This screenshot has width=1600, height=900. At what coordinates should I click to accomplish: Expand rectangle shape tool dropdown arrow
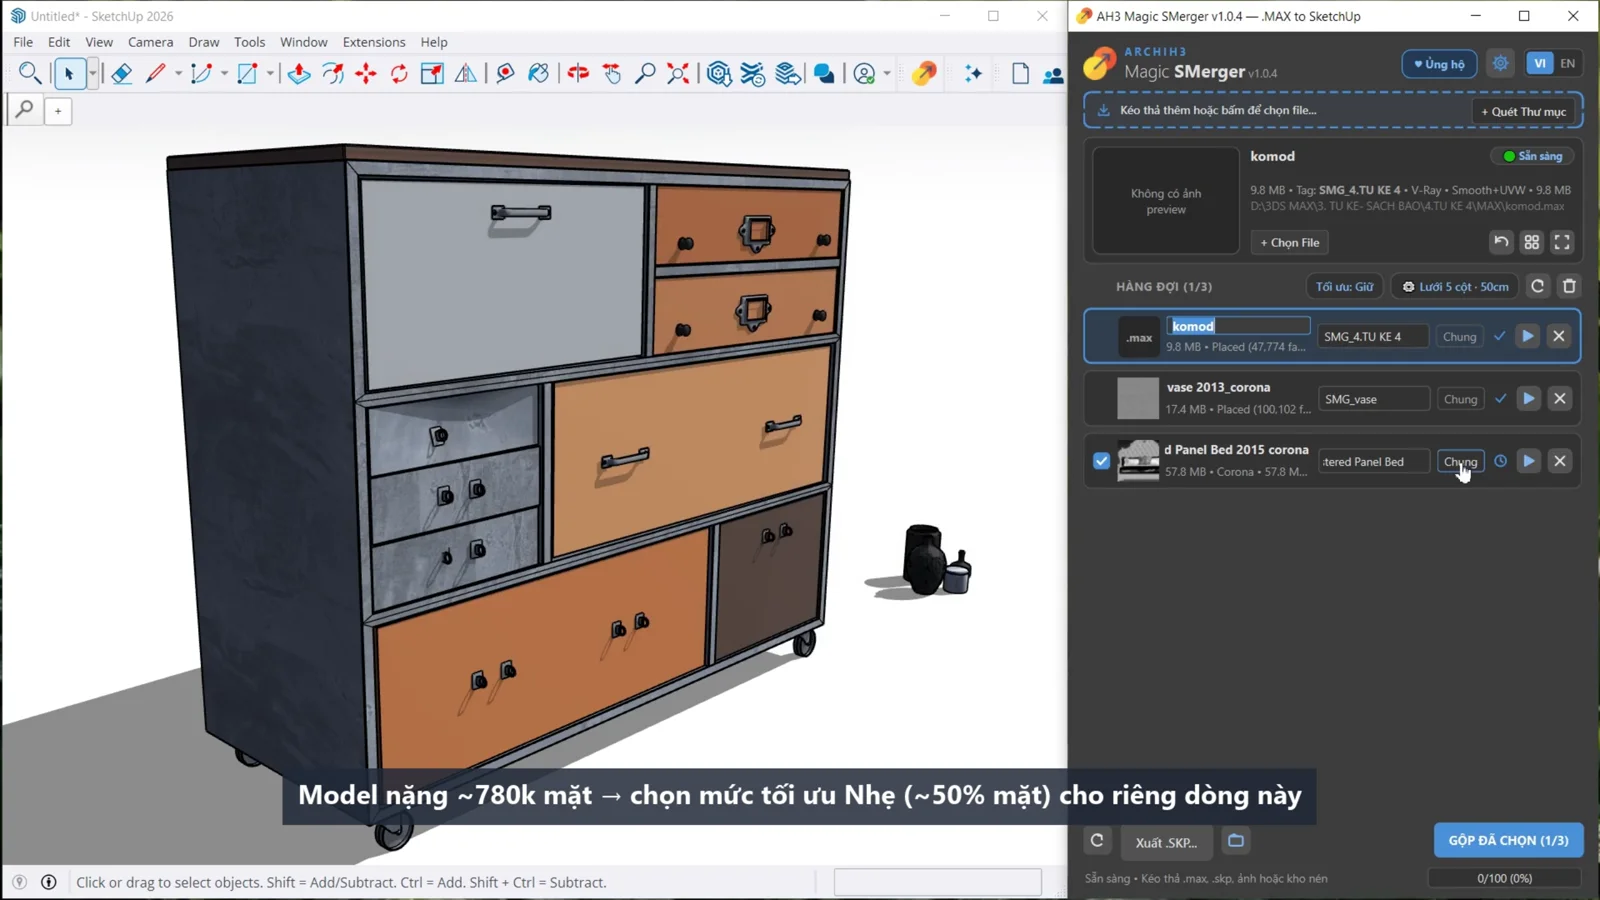click(x=270, y=73)
